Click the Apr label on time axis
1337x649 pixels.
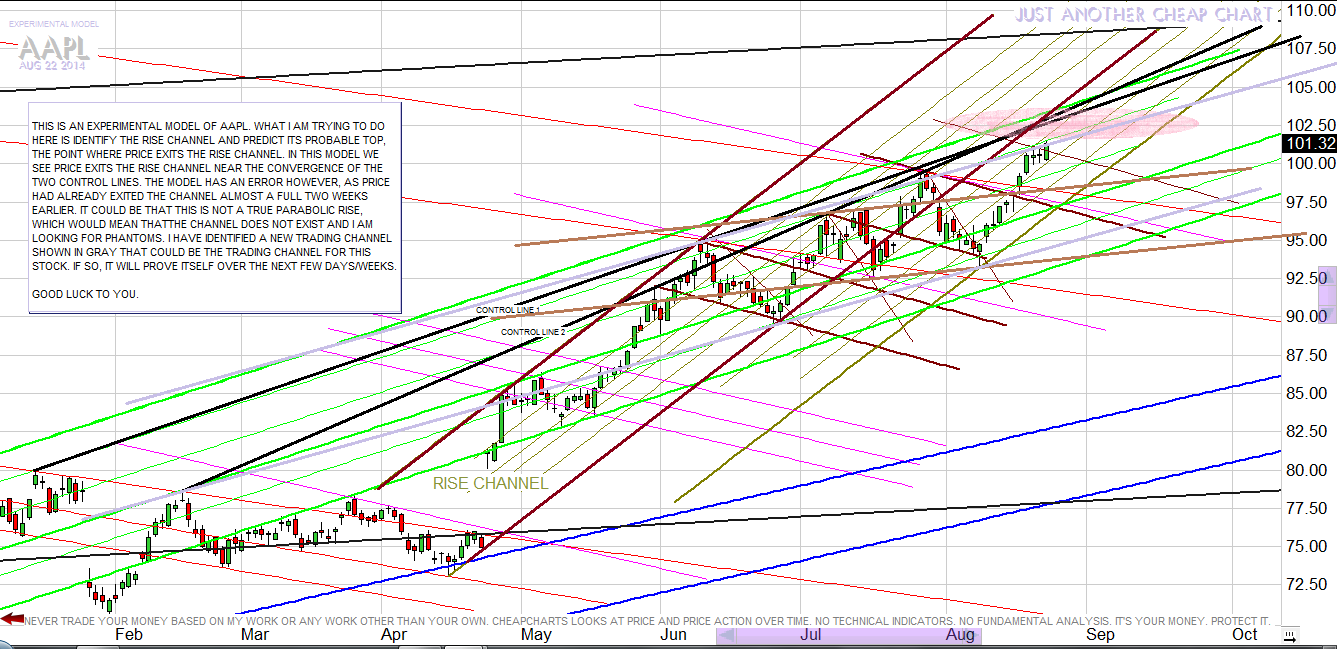(394, 634)
